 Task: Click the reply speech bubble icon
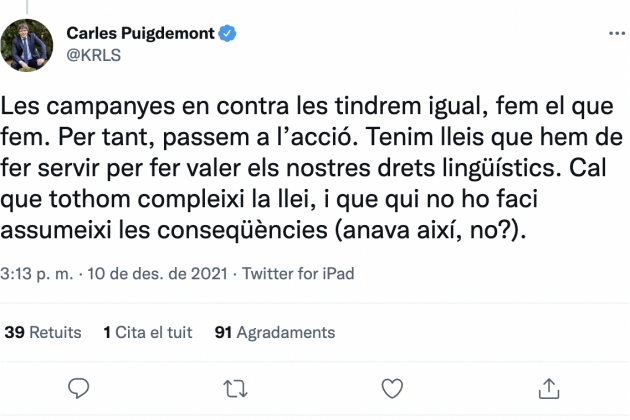tap(78, 388)
